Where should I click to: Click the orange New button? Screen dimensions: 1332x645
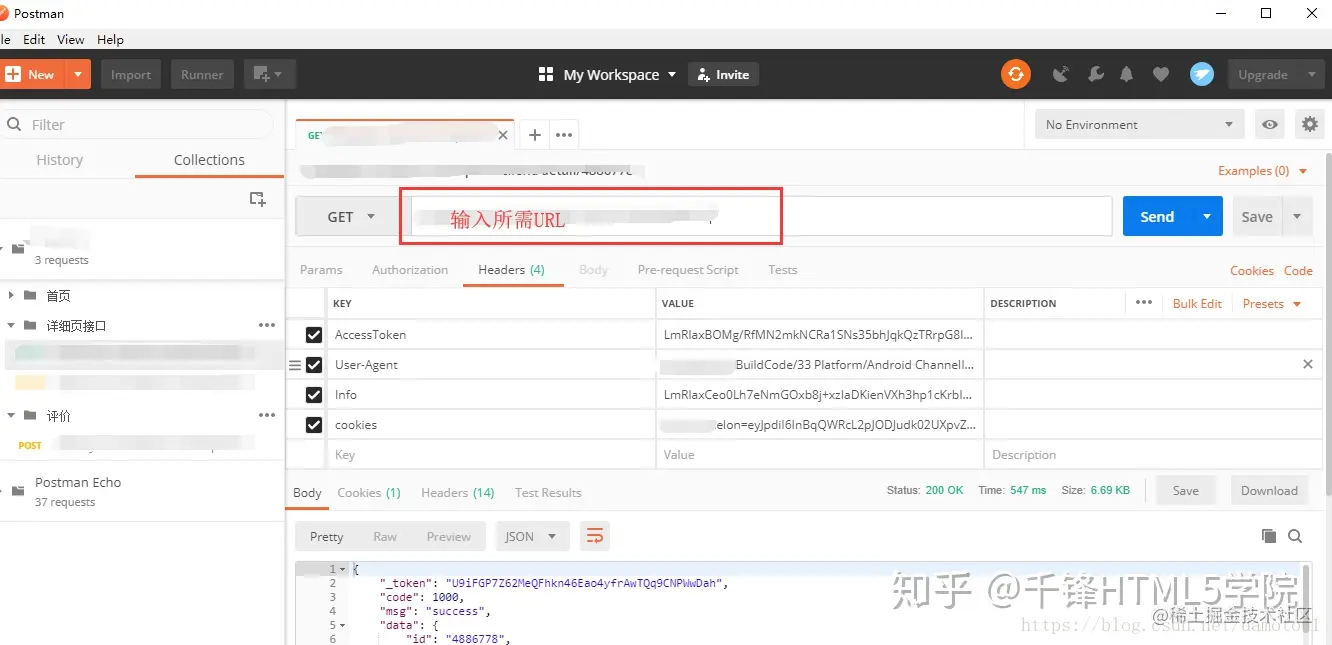(x=32, y=75)
